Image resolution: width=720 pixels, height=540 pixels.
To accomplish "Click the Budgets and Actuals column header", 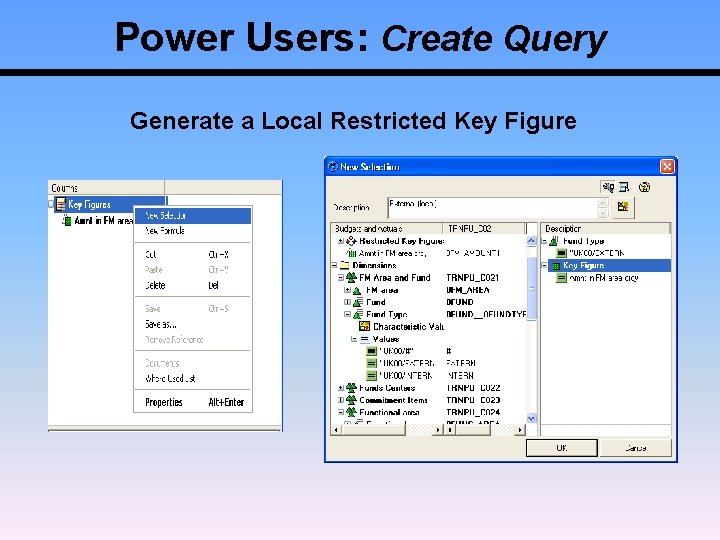I will (x=387, y=229).
